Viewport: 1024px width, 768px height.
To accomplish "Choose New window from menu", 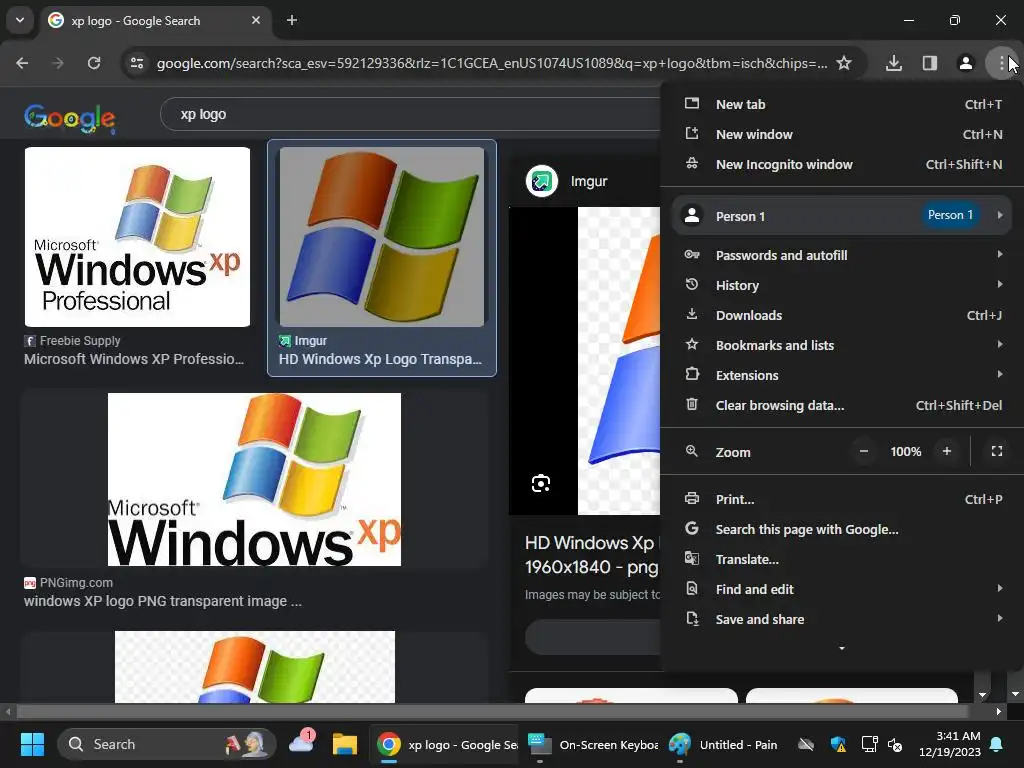I will (x=842, y=135).
